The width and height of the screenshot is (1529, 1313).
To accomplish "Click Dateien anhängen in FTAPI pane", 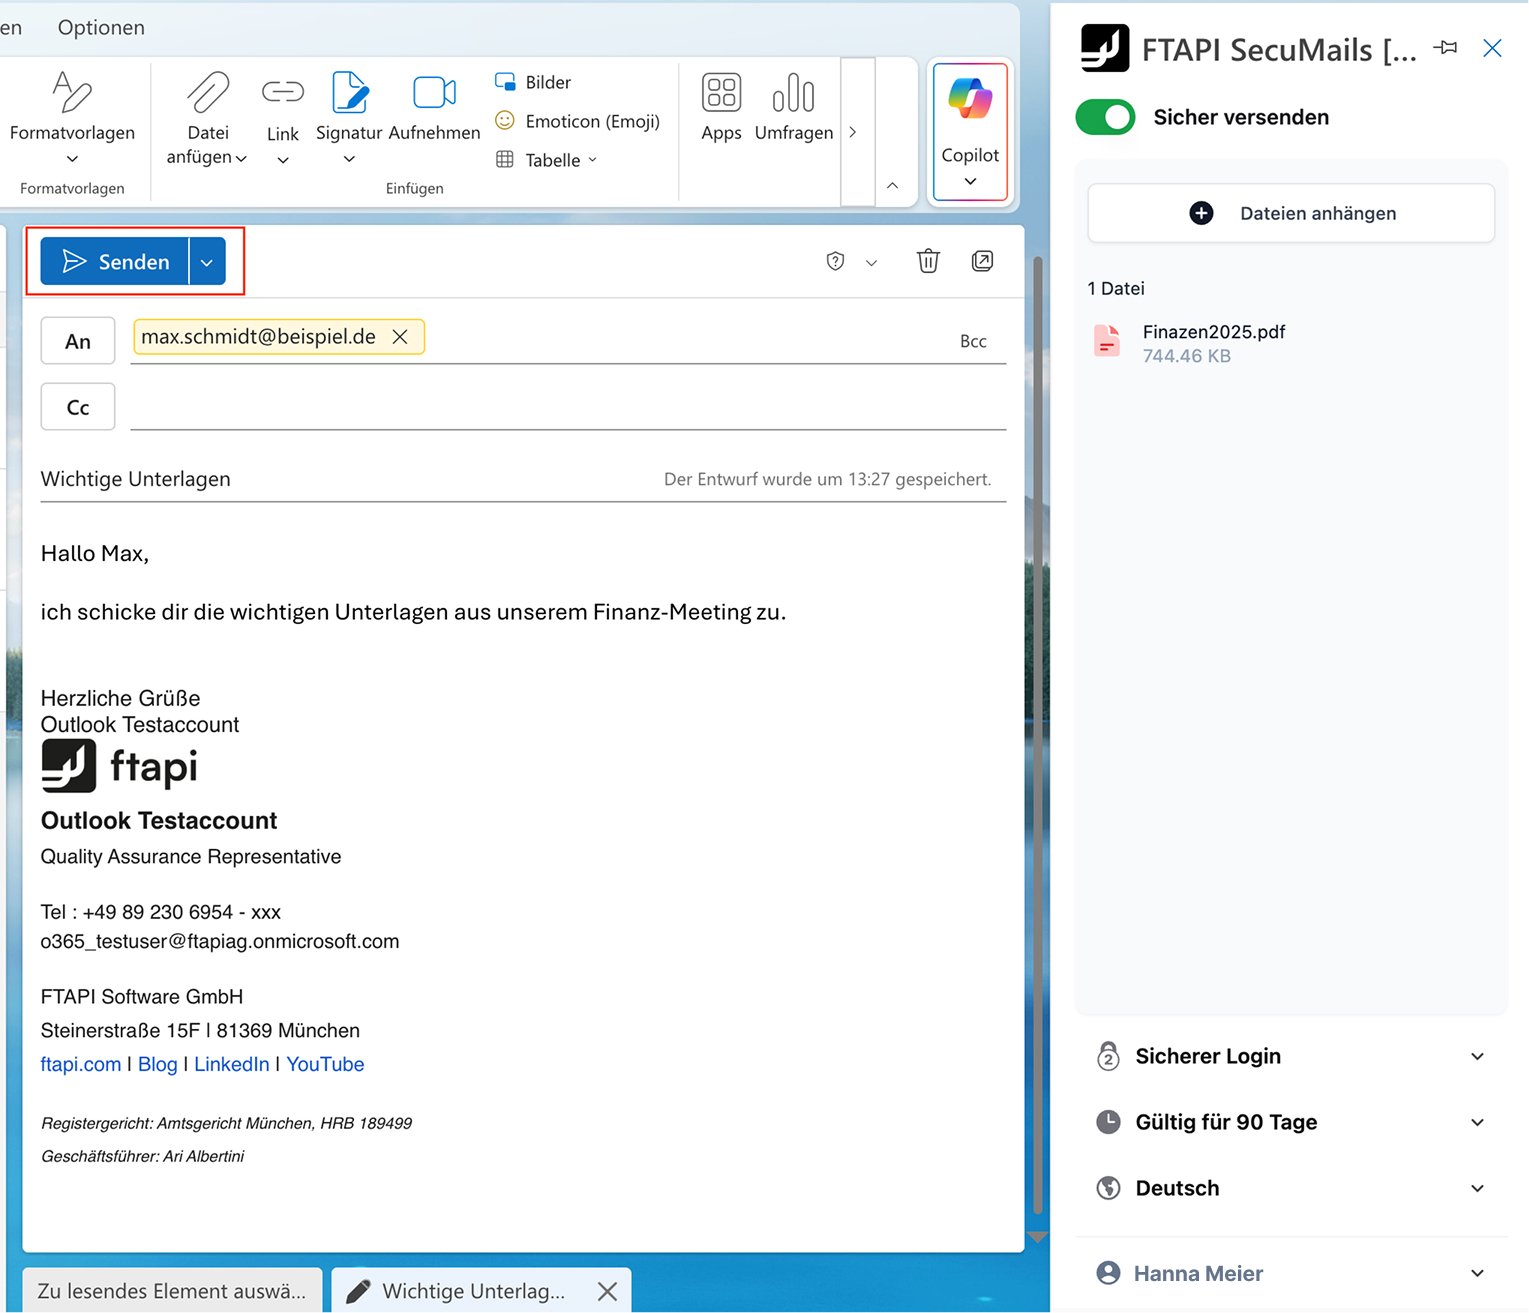I will pos(1291,213).
